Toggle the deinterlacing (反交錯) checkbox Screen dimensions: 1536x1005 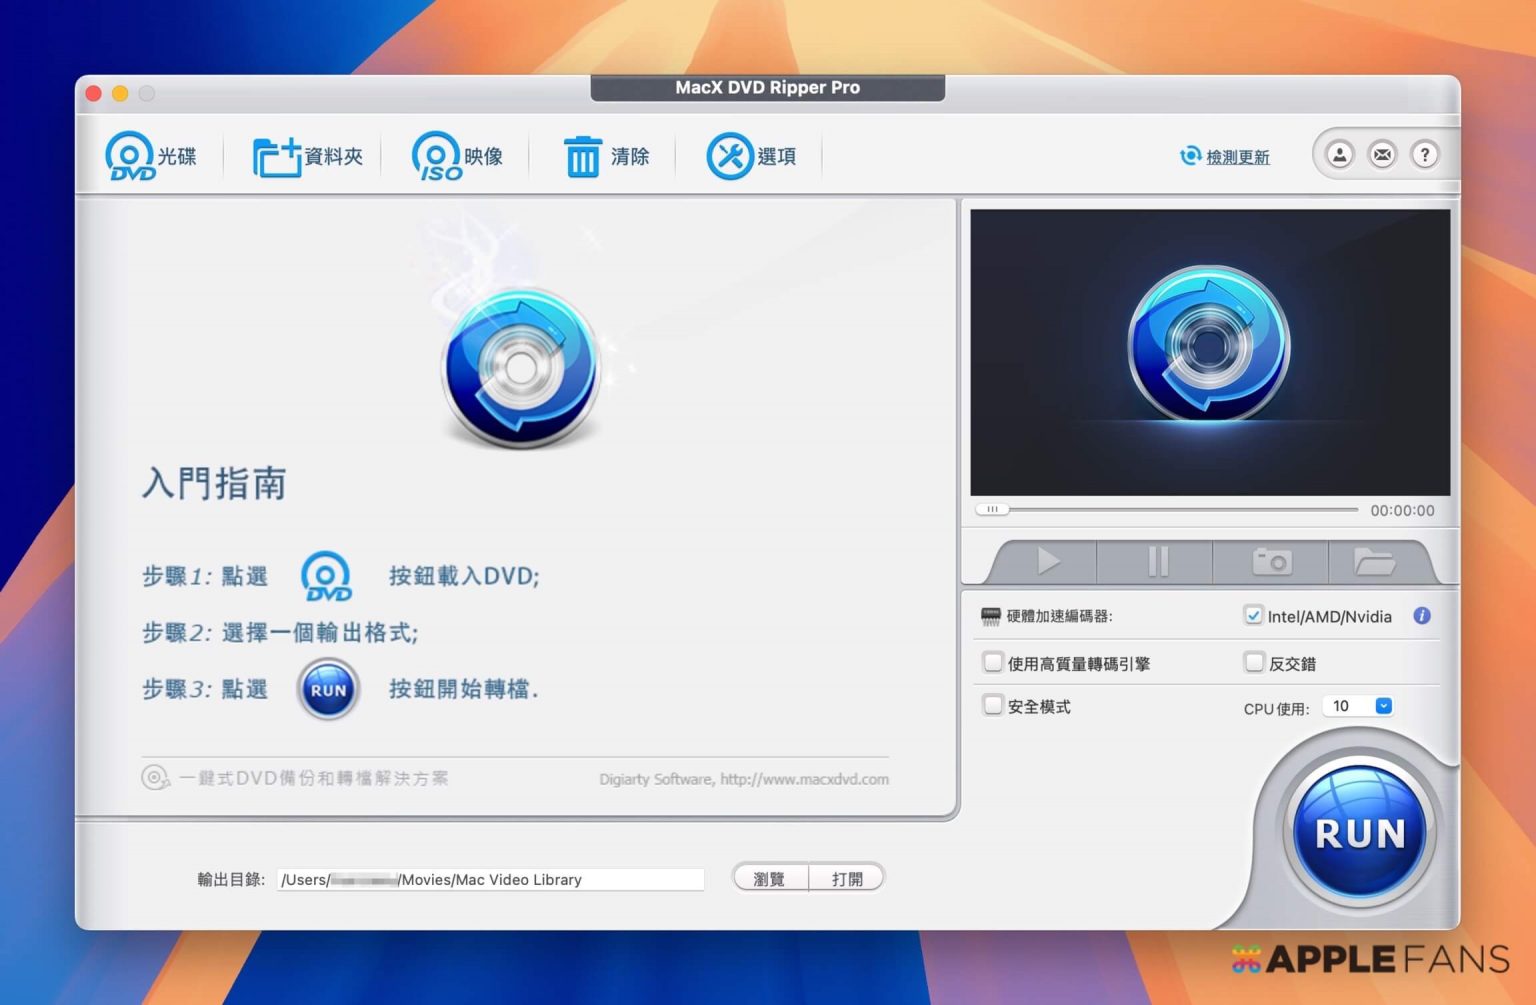coord(1254,663)
